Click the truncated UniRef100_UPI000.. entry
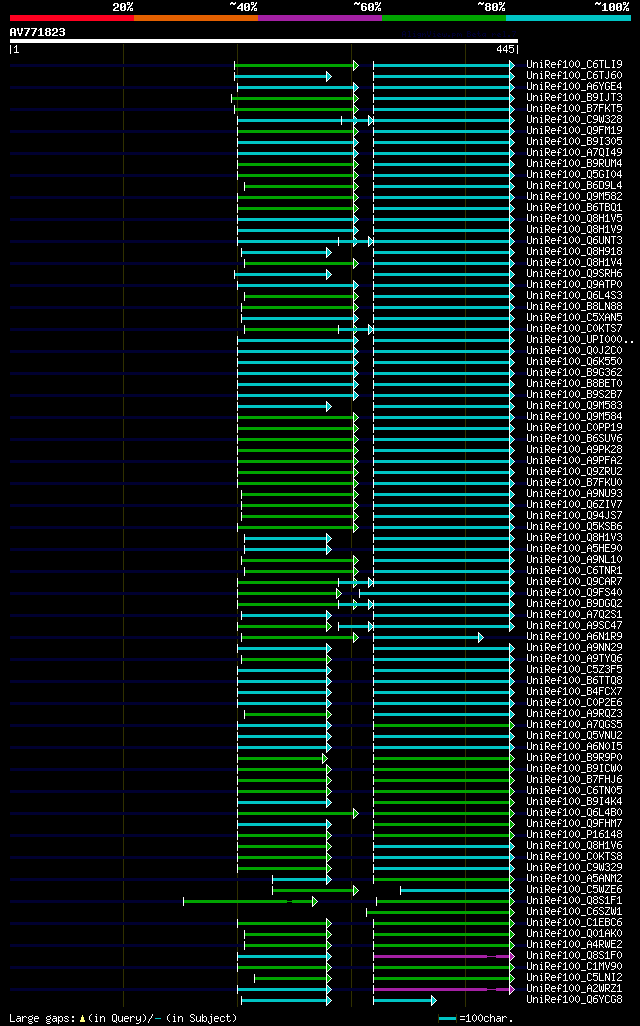 [580, 340]
